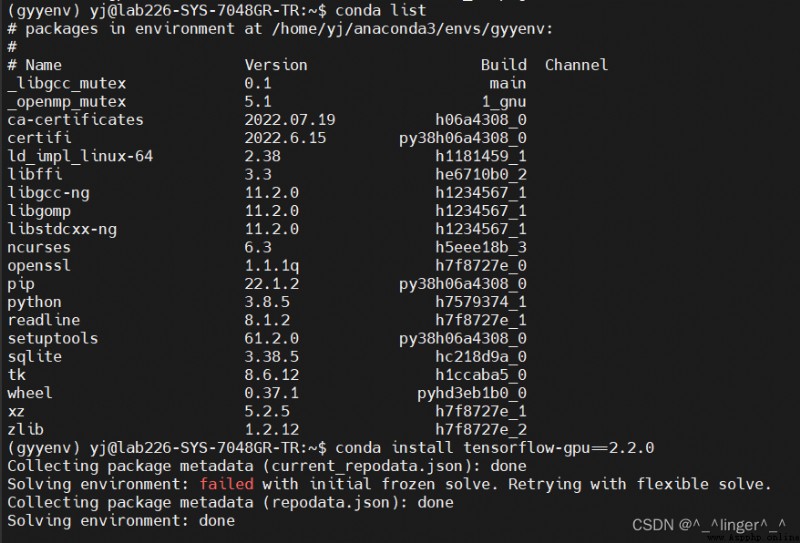Select the 'Channel' column header
The height and width of the screenshot is (543, 800).
tap(576, 65)
